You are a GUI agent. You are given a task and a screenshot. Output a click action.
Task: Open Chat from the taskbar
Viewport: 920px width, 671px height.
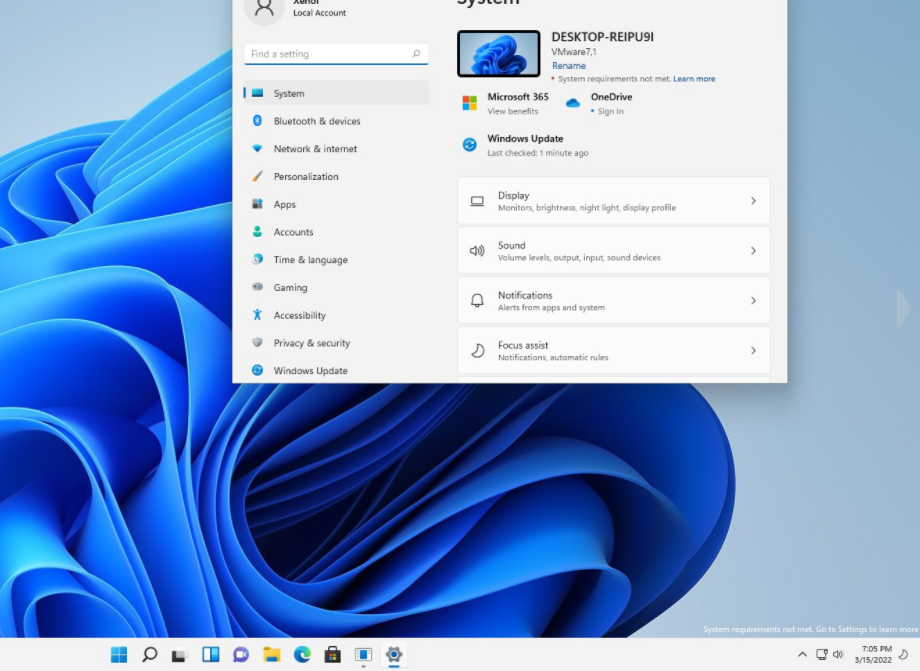241,655
